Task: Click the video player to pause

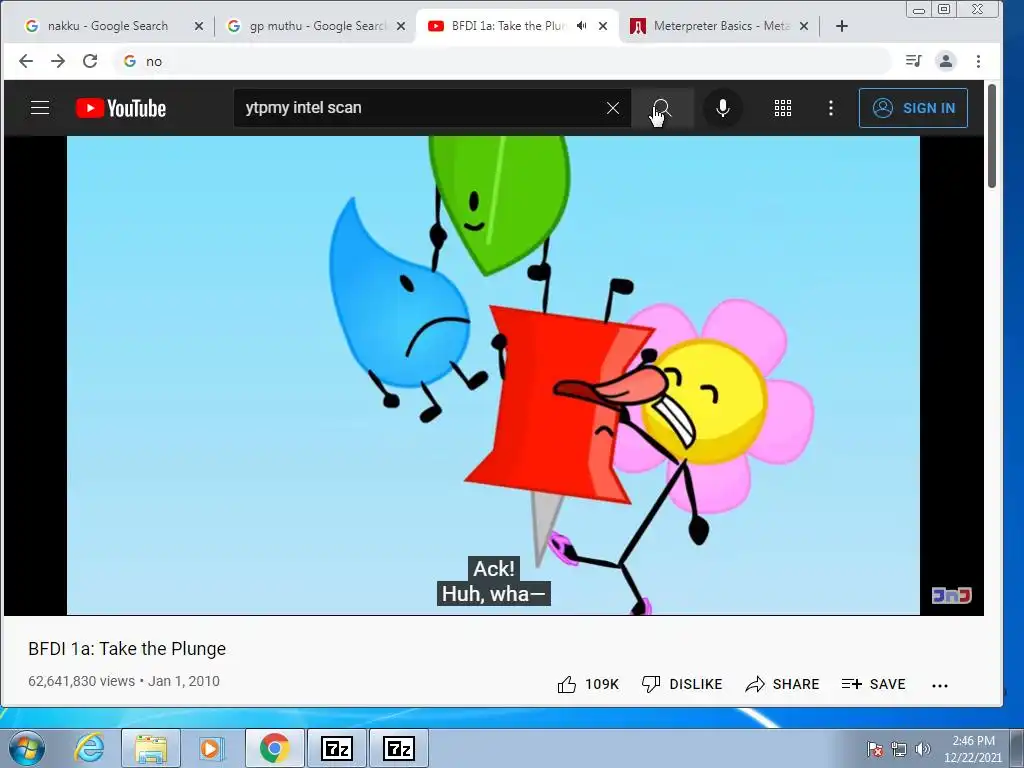Action: point(493,376)
